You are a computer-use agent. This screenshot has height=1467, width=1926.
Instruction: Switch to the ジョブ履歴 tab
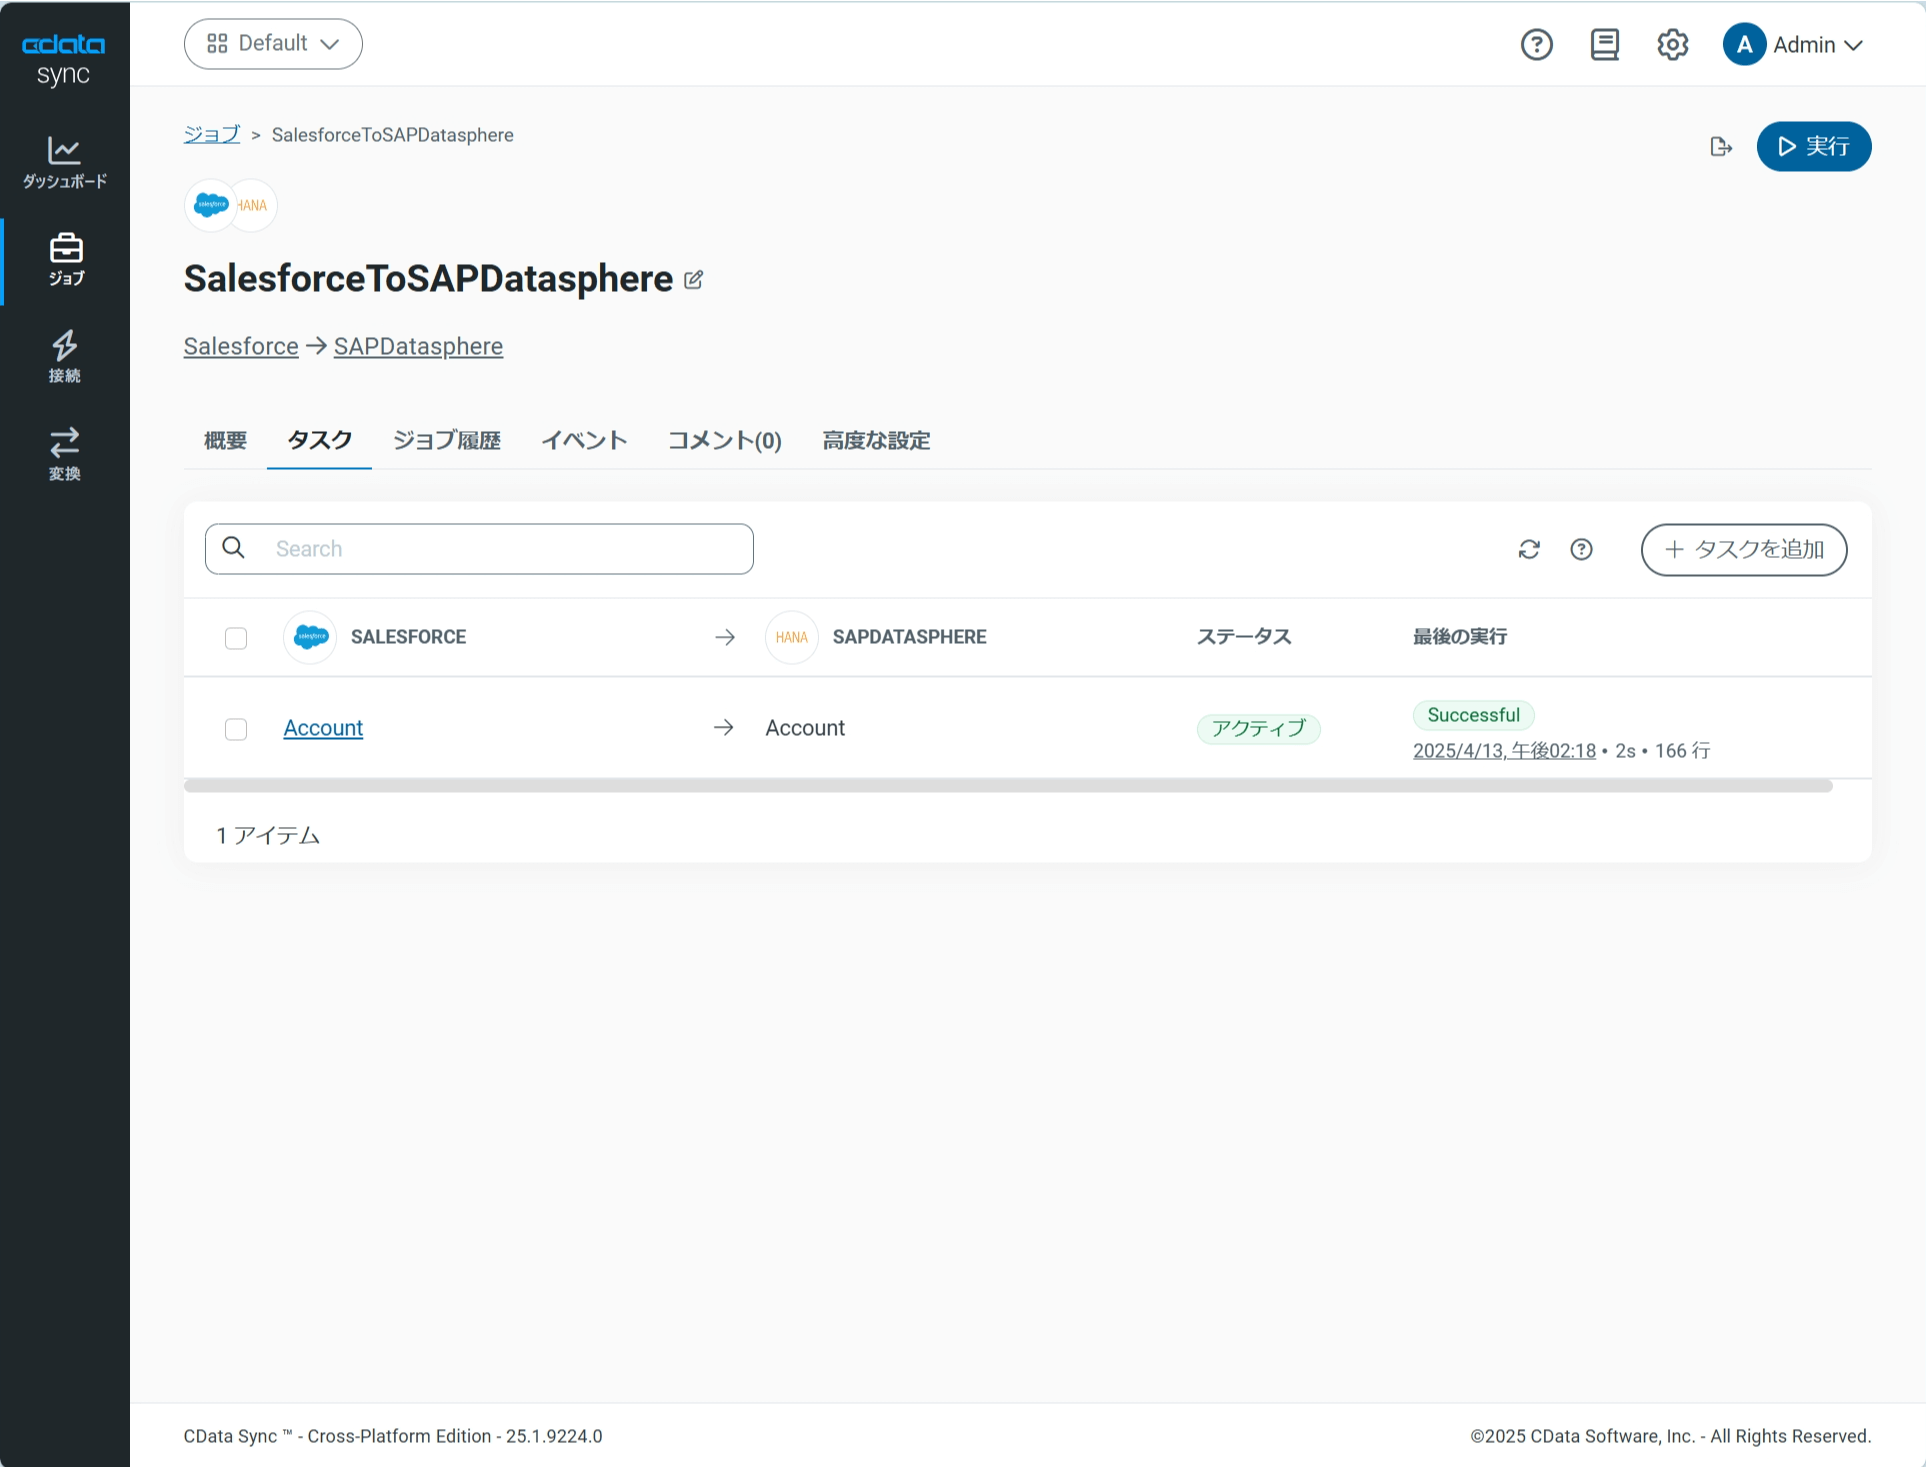point(446,441)
